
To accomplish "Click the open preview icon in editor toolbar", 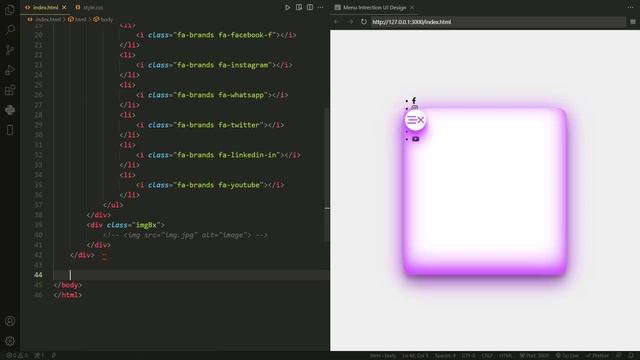I will coord(299,7).
